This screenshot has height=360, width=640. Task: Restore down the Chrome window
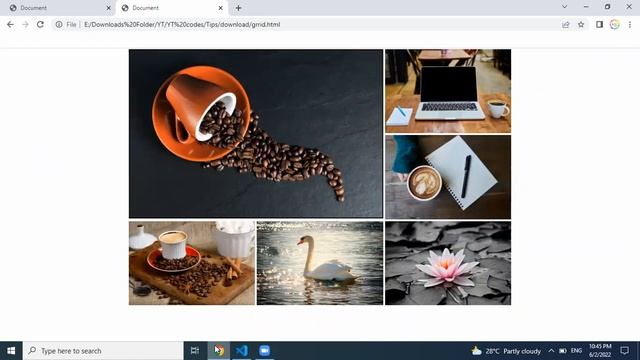pyautogui.click(x=607, y=7)
